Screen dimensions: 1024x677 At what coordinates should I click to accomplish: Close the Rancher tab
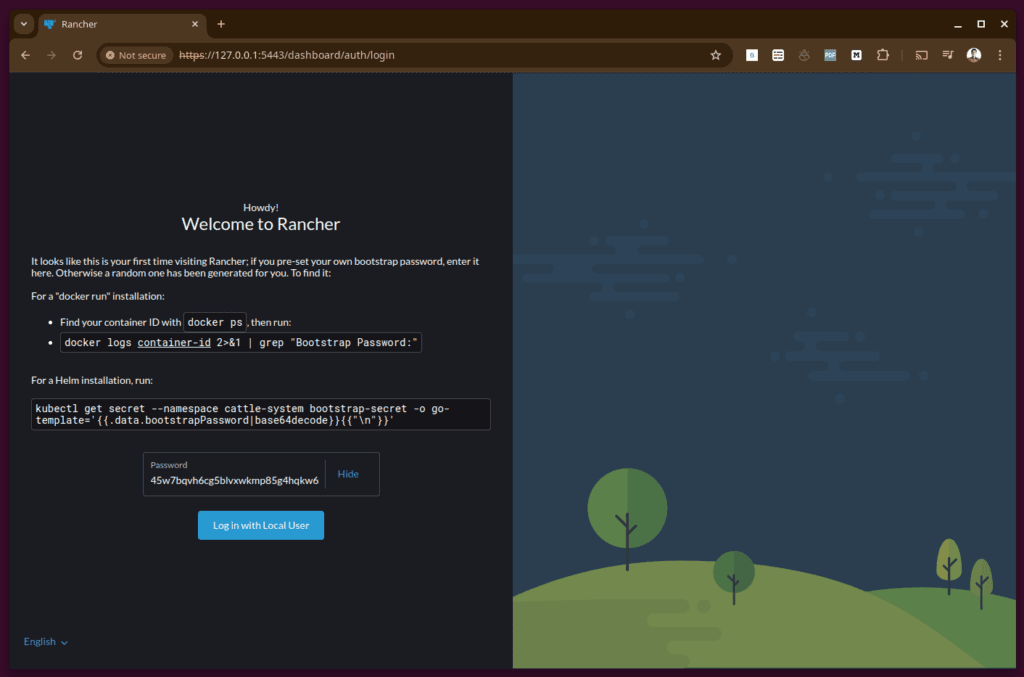195,24
